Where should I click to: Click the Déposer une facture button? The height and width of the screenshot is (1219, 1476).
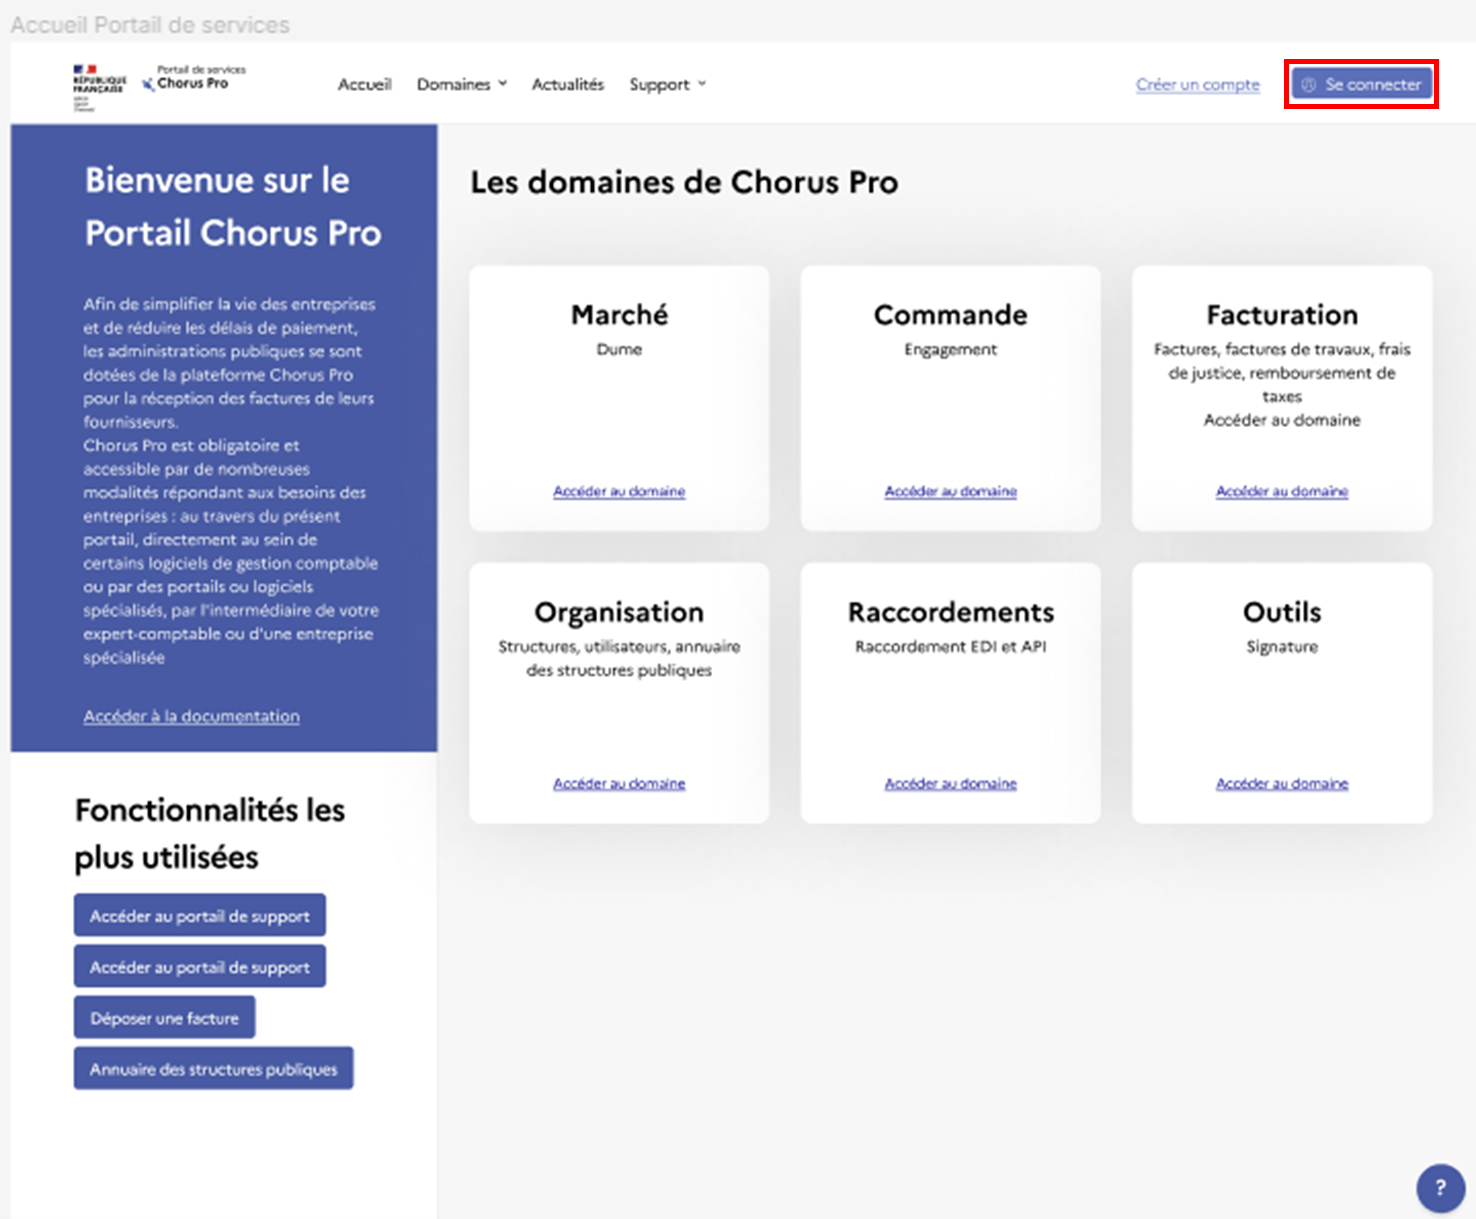165,1017
